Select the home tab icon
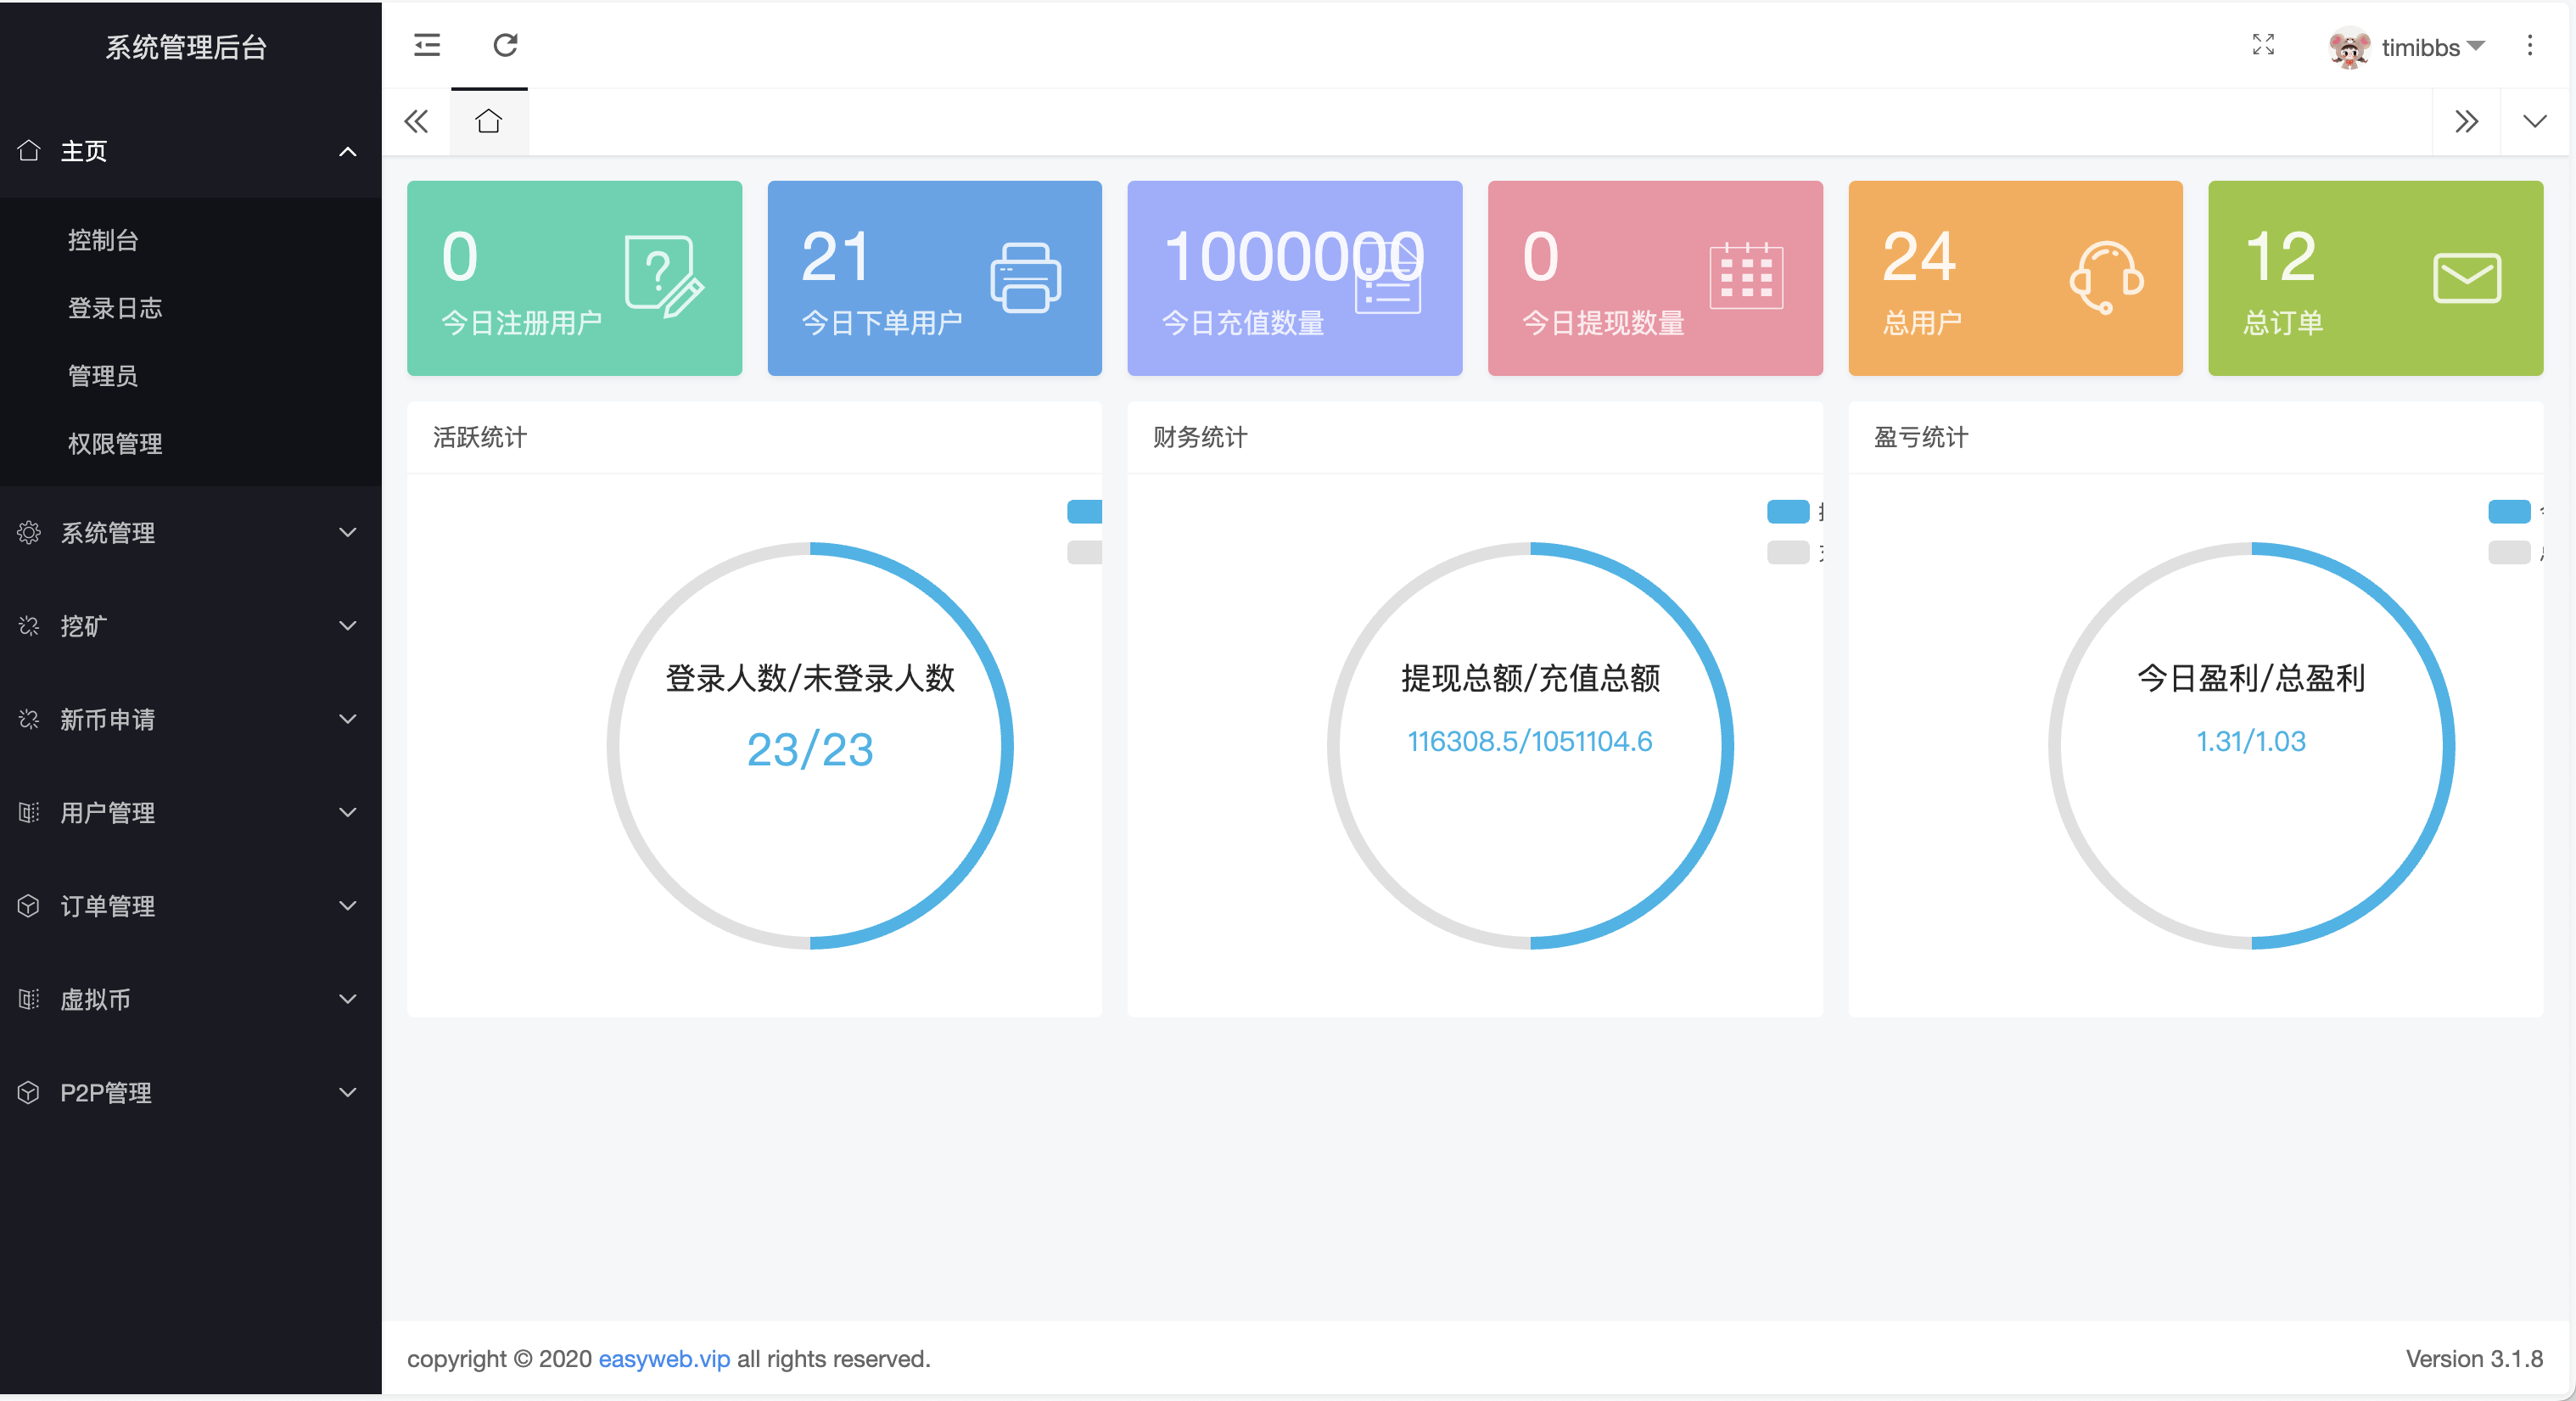 click(x=489, y=120)
